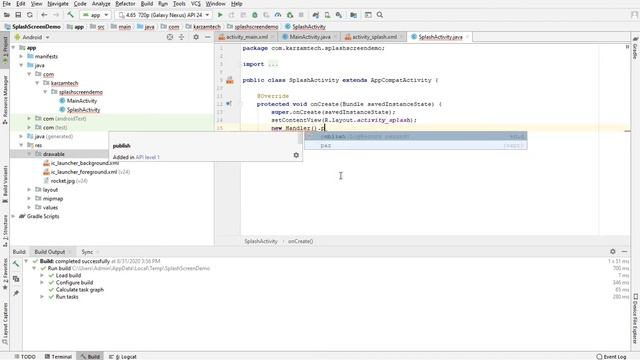This screenshot has width=640, height=360.
Task: Click the Search Everywhere magnifier icon
Action: tap(380, 15)
